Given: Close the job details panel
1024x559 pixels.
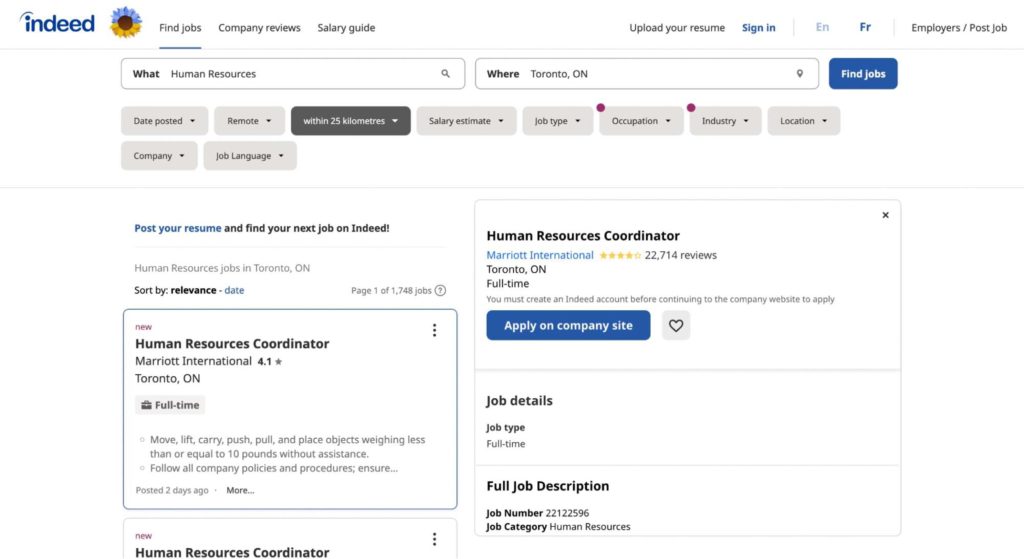Looking at the screenshot, I should coord(886,215).
